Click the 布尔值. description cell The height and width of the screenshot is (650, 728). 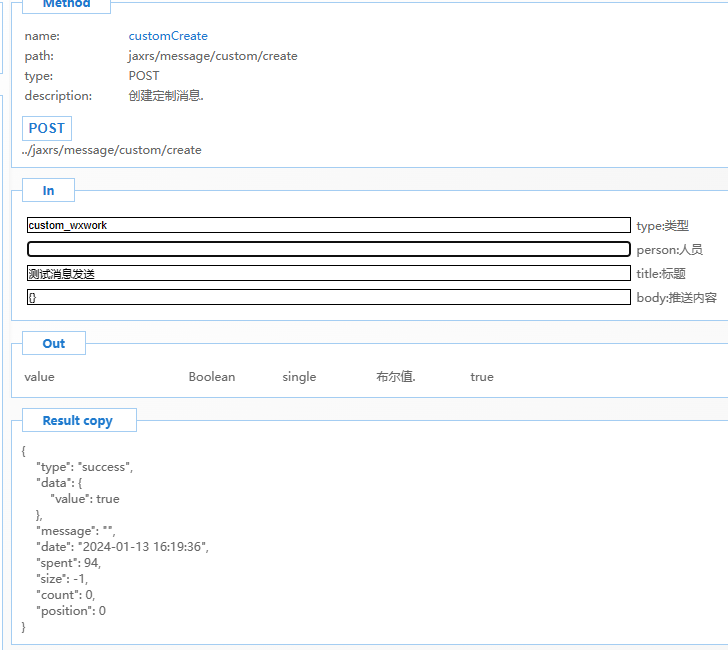tap(396, 377)
